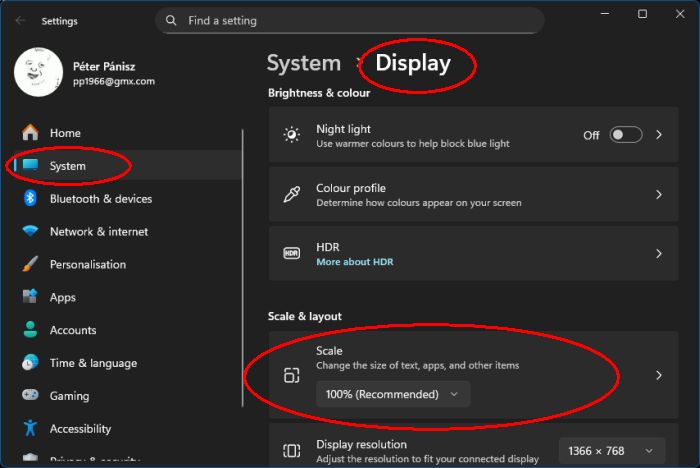700x468 pixels.
Task: Select System in the sidebar
Action: click(68, 166)
